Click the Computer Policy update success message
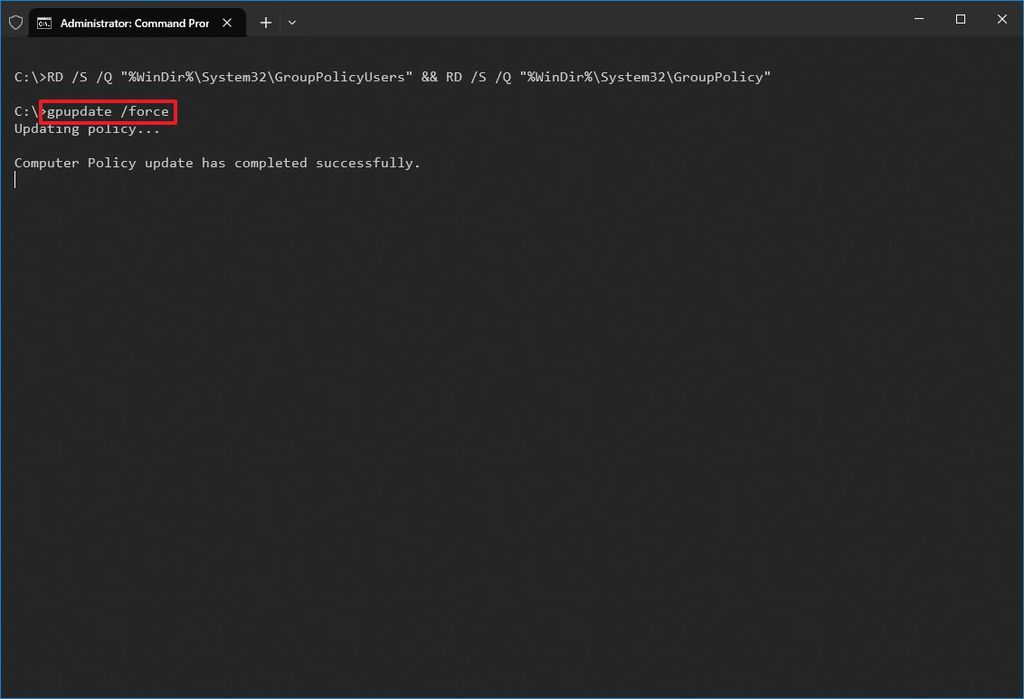This screenshot has width=1024, height=699. (x=216, y=162)
